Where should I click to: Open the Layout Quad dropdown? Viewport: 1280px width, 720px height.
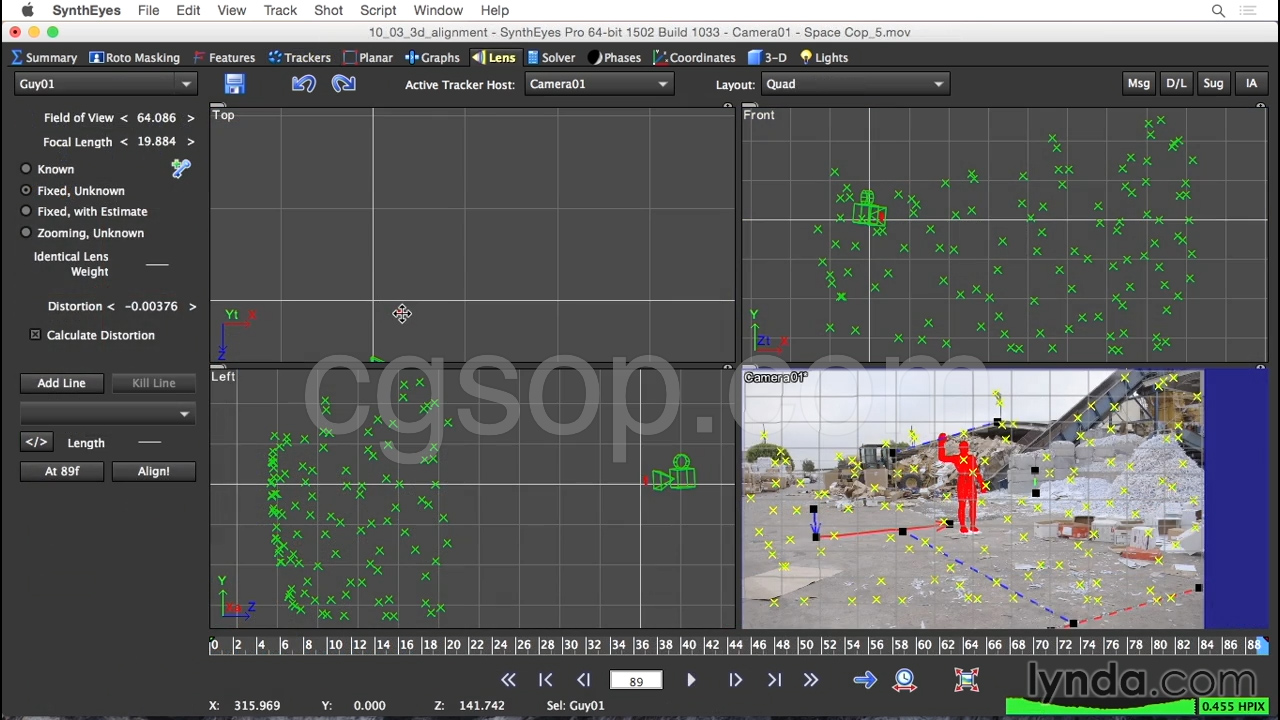click(855, 84)
